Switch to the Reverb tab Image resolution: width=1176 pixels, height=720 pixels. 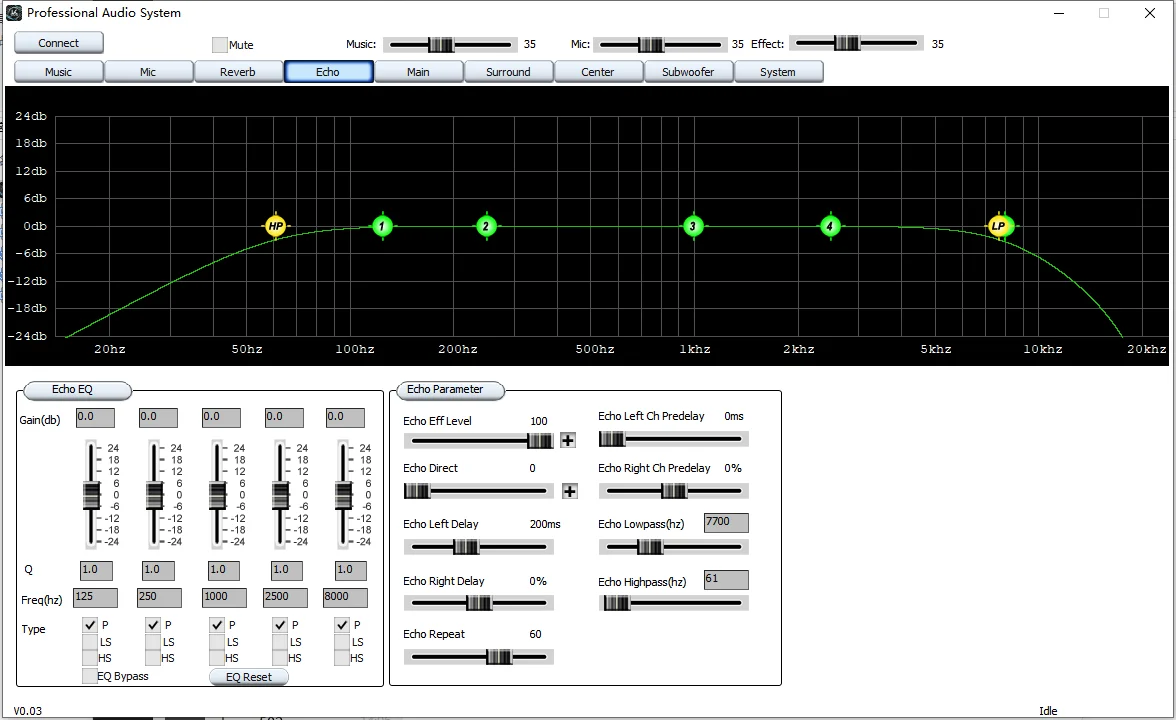238,72
